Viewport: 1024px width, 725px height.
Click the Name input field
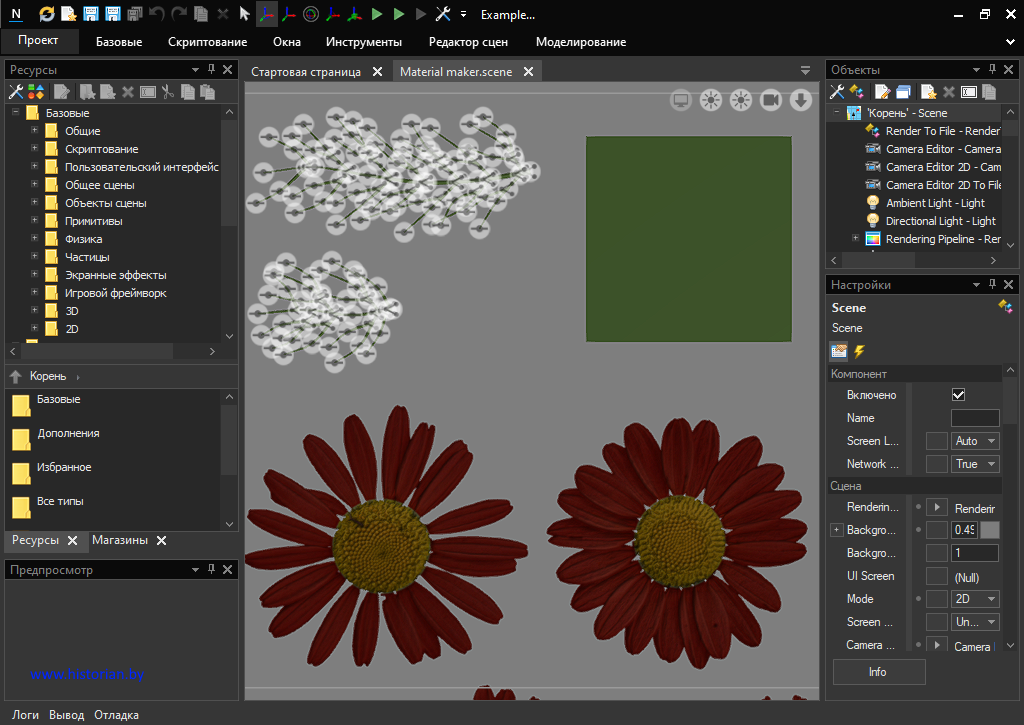click(x=974, y=418)
